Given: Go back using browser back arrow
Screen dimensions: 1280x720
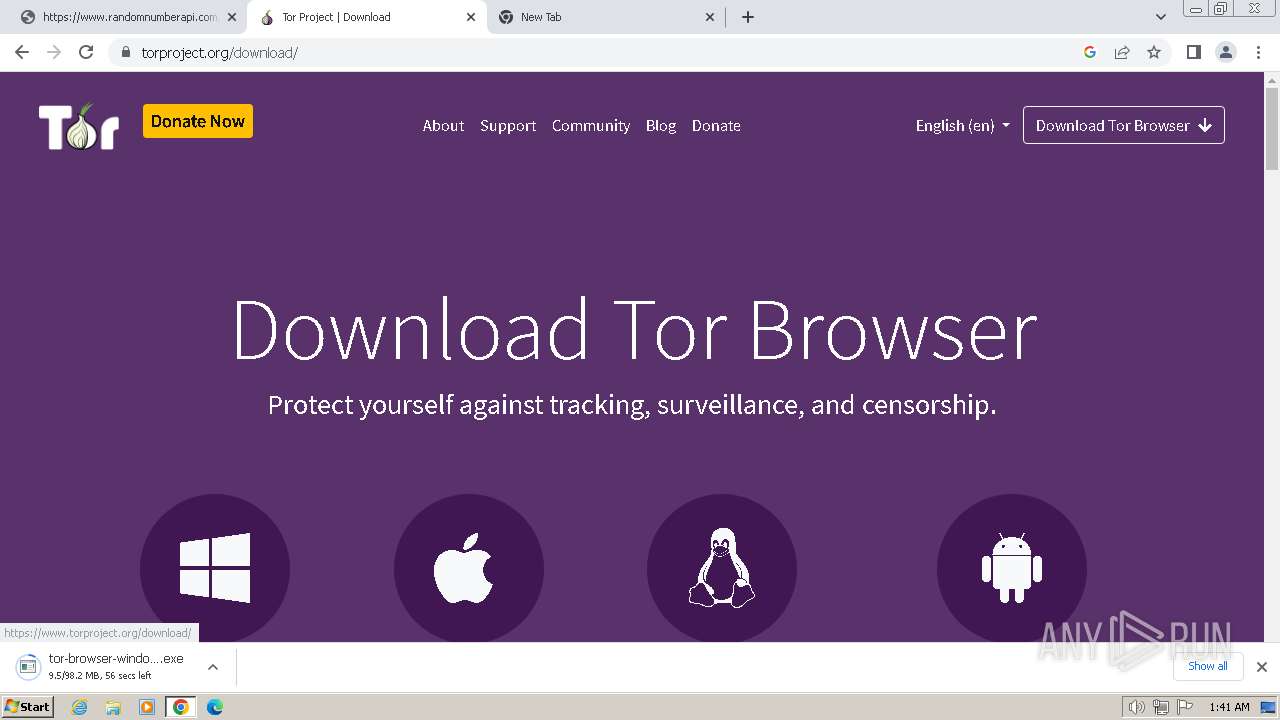Looking at the screenshot, I should 22,52.
